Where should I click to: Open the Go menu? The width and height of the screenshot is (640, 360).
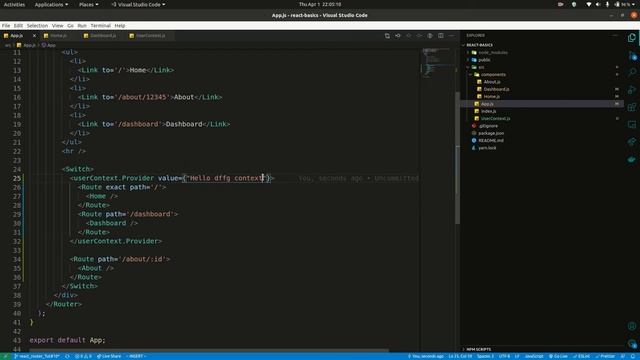(71, 25)
